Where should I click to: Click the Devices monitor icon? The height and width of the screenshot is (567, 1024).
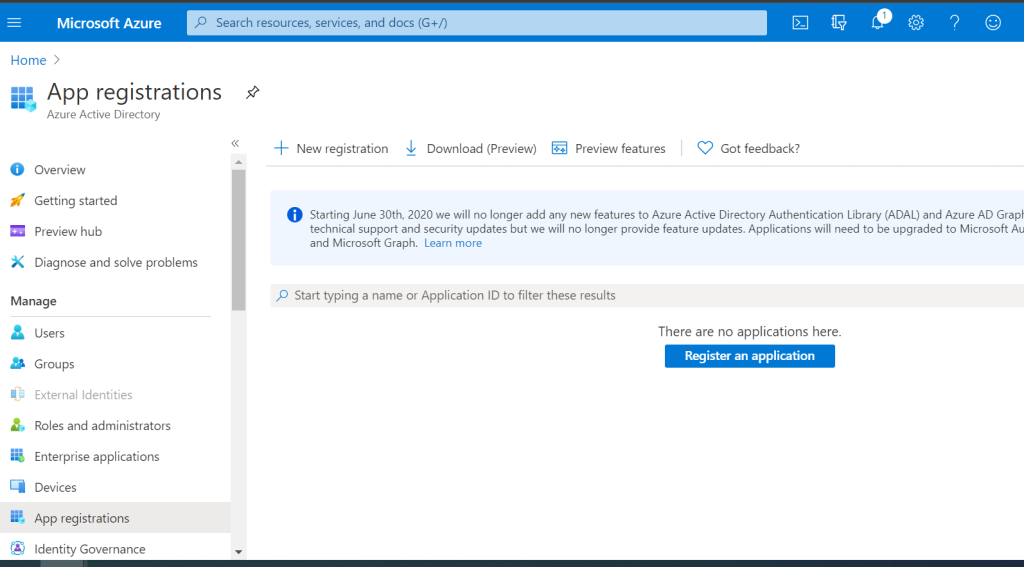pos(18,487)
